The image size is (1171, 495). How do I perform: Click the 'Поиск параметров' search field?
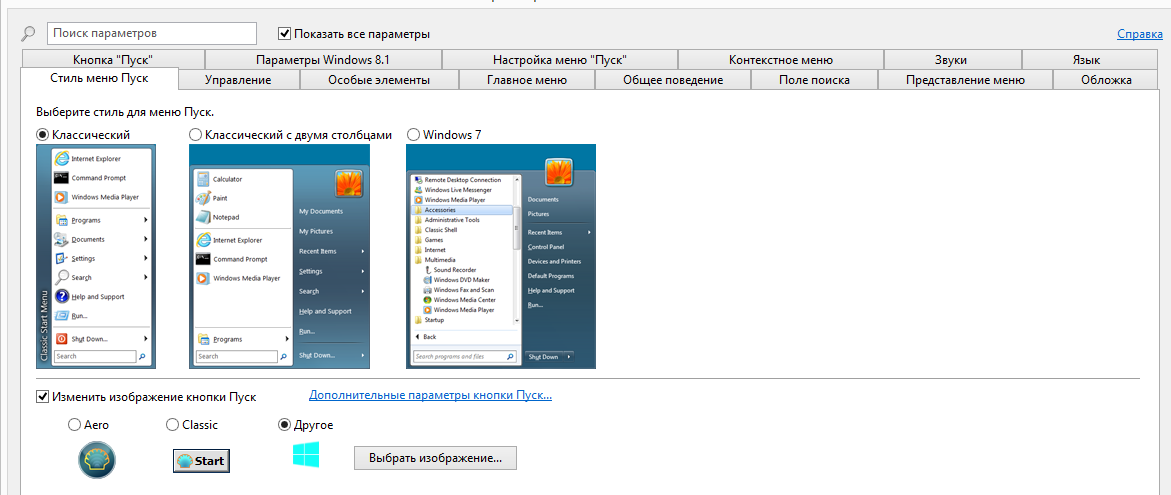point(152,34)
